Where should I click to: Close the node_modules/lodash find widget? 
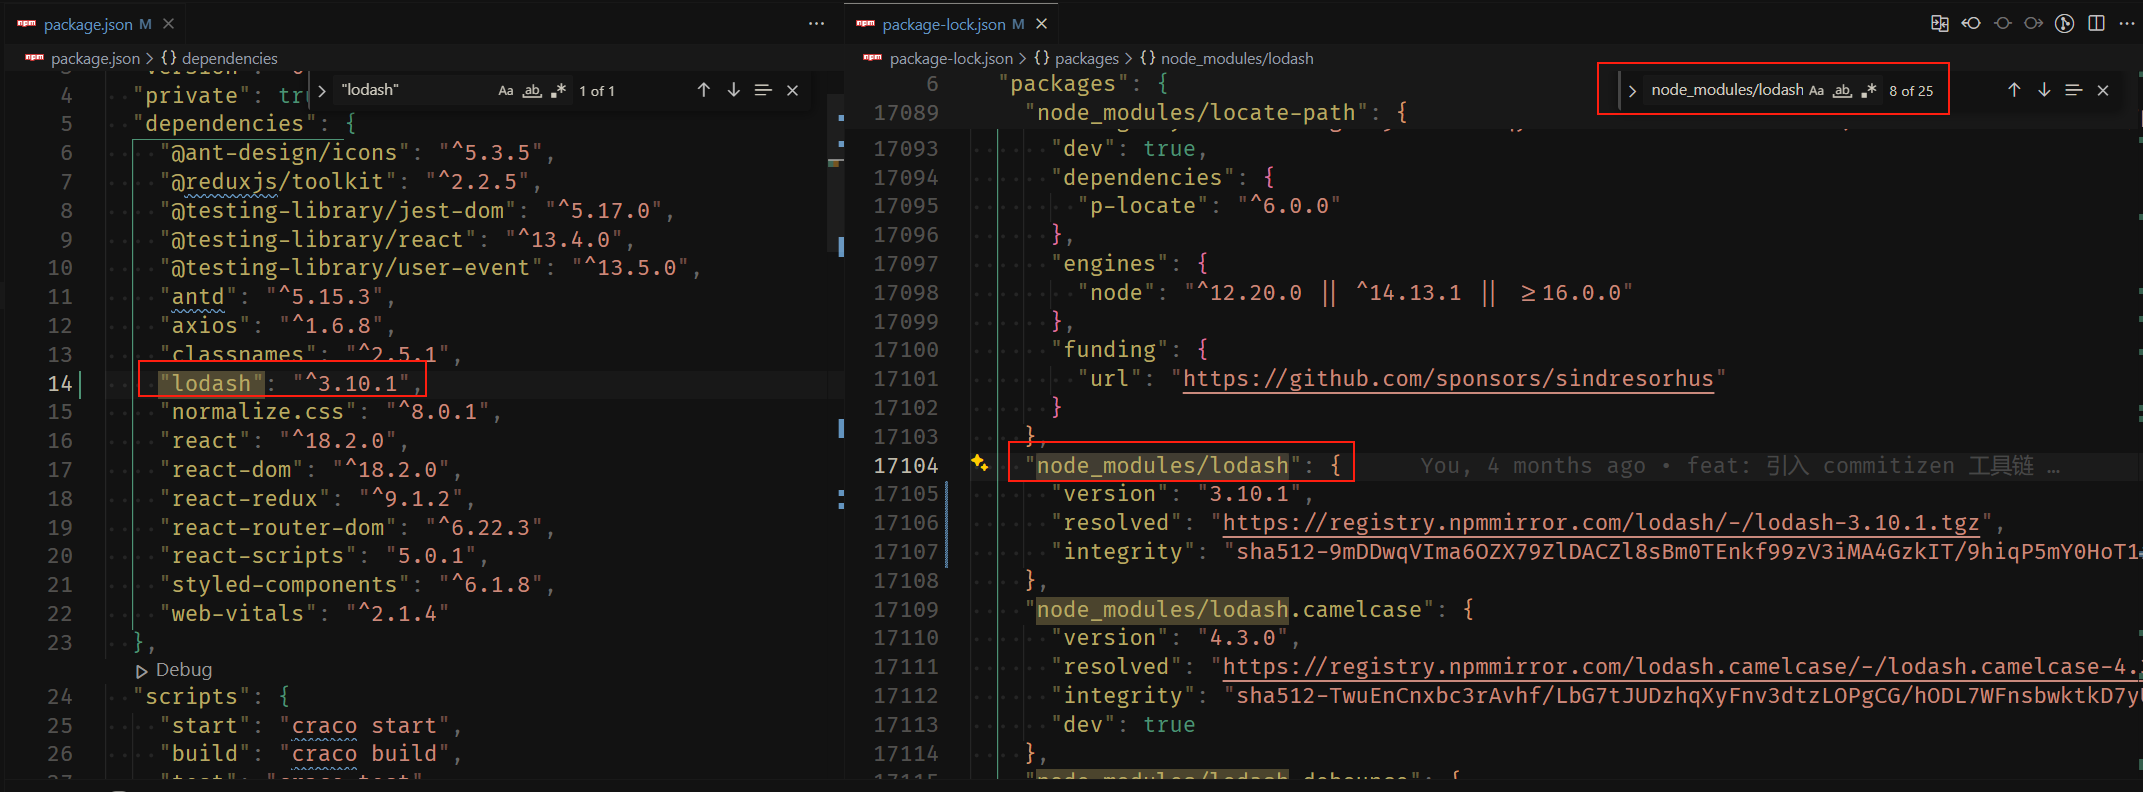(x=2103, y=90)
